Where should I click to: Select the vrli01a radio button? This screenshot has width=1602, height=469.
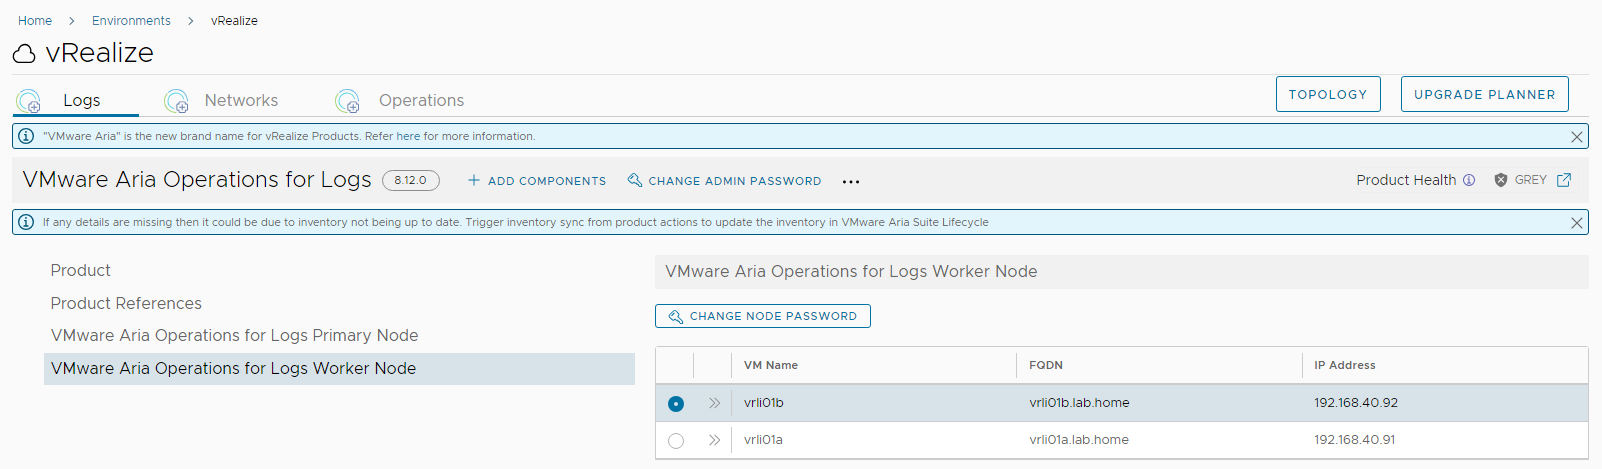pos(676,441)
